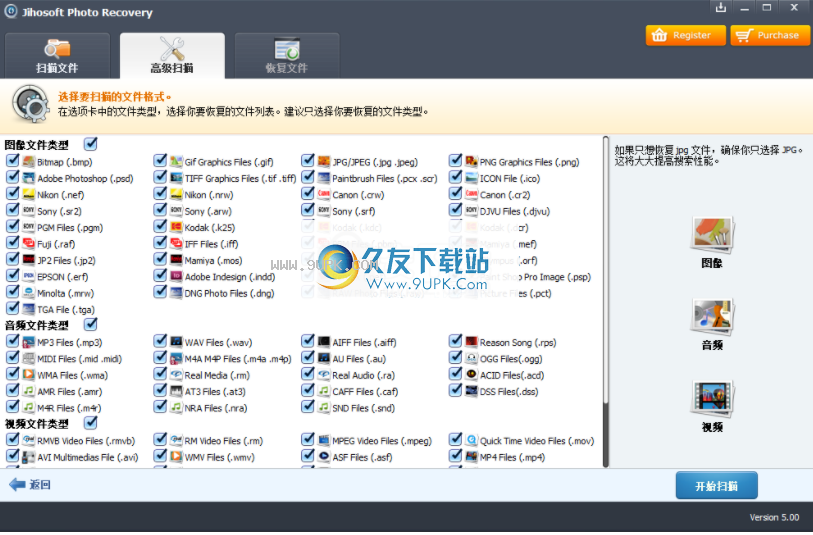Uncheck the RMVB Video Files checkbox
This screenshot has height=535, width=813.
pos(12,439)
